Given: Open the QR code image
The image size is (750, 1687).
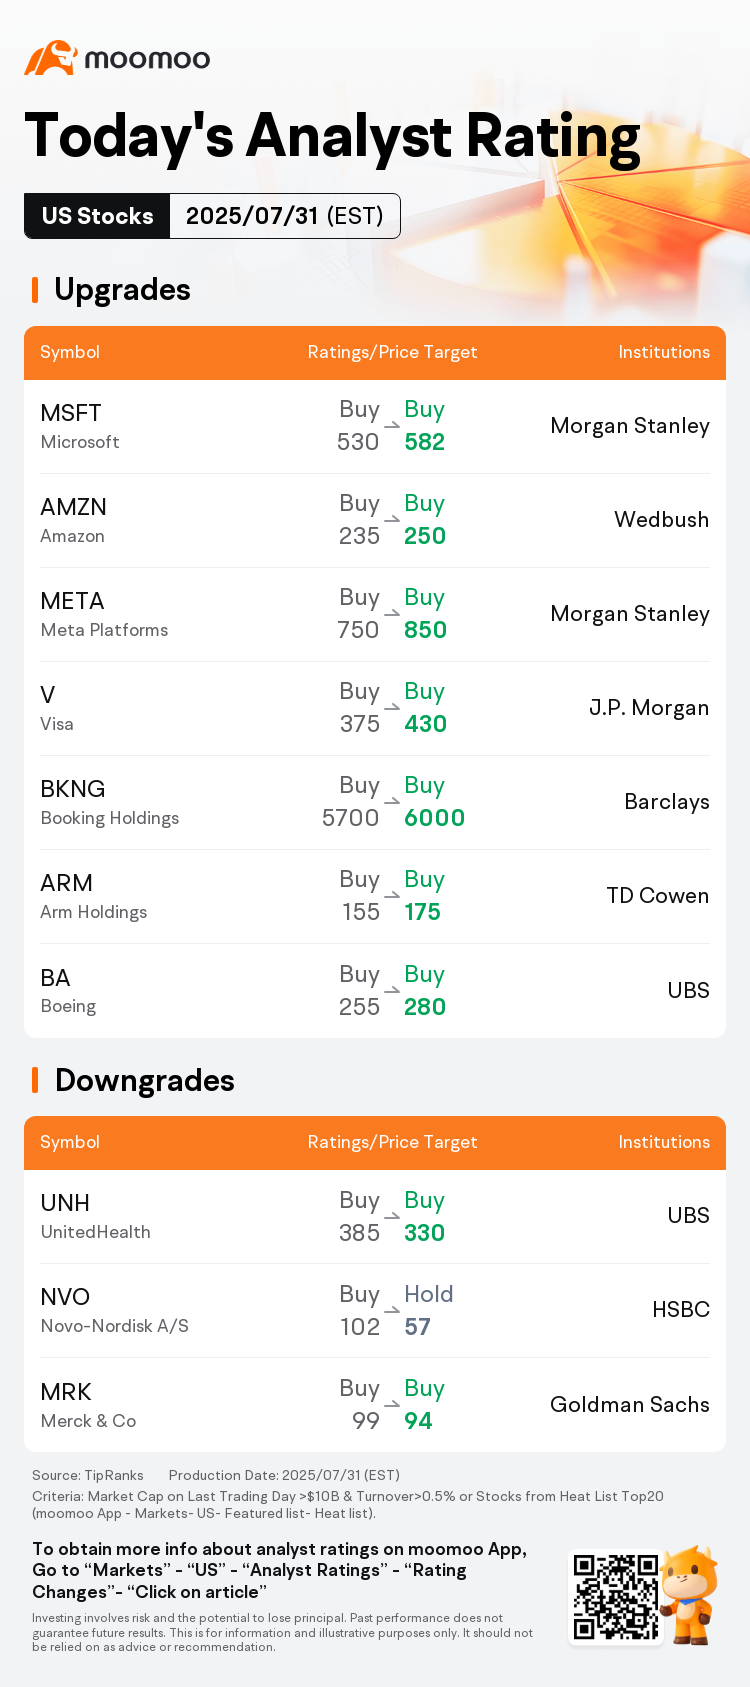Looking at the screenshot, I should [615, 1596].
